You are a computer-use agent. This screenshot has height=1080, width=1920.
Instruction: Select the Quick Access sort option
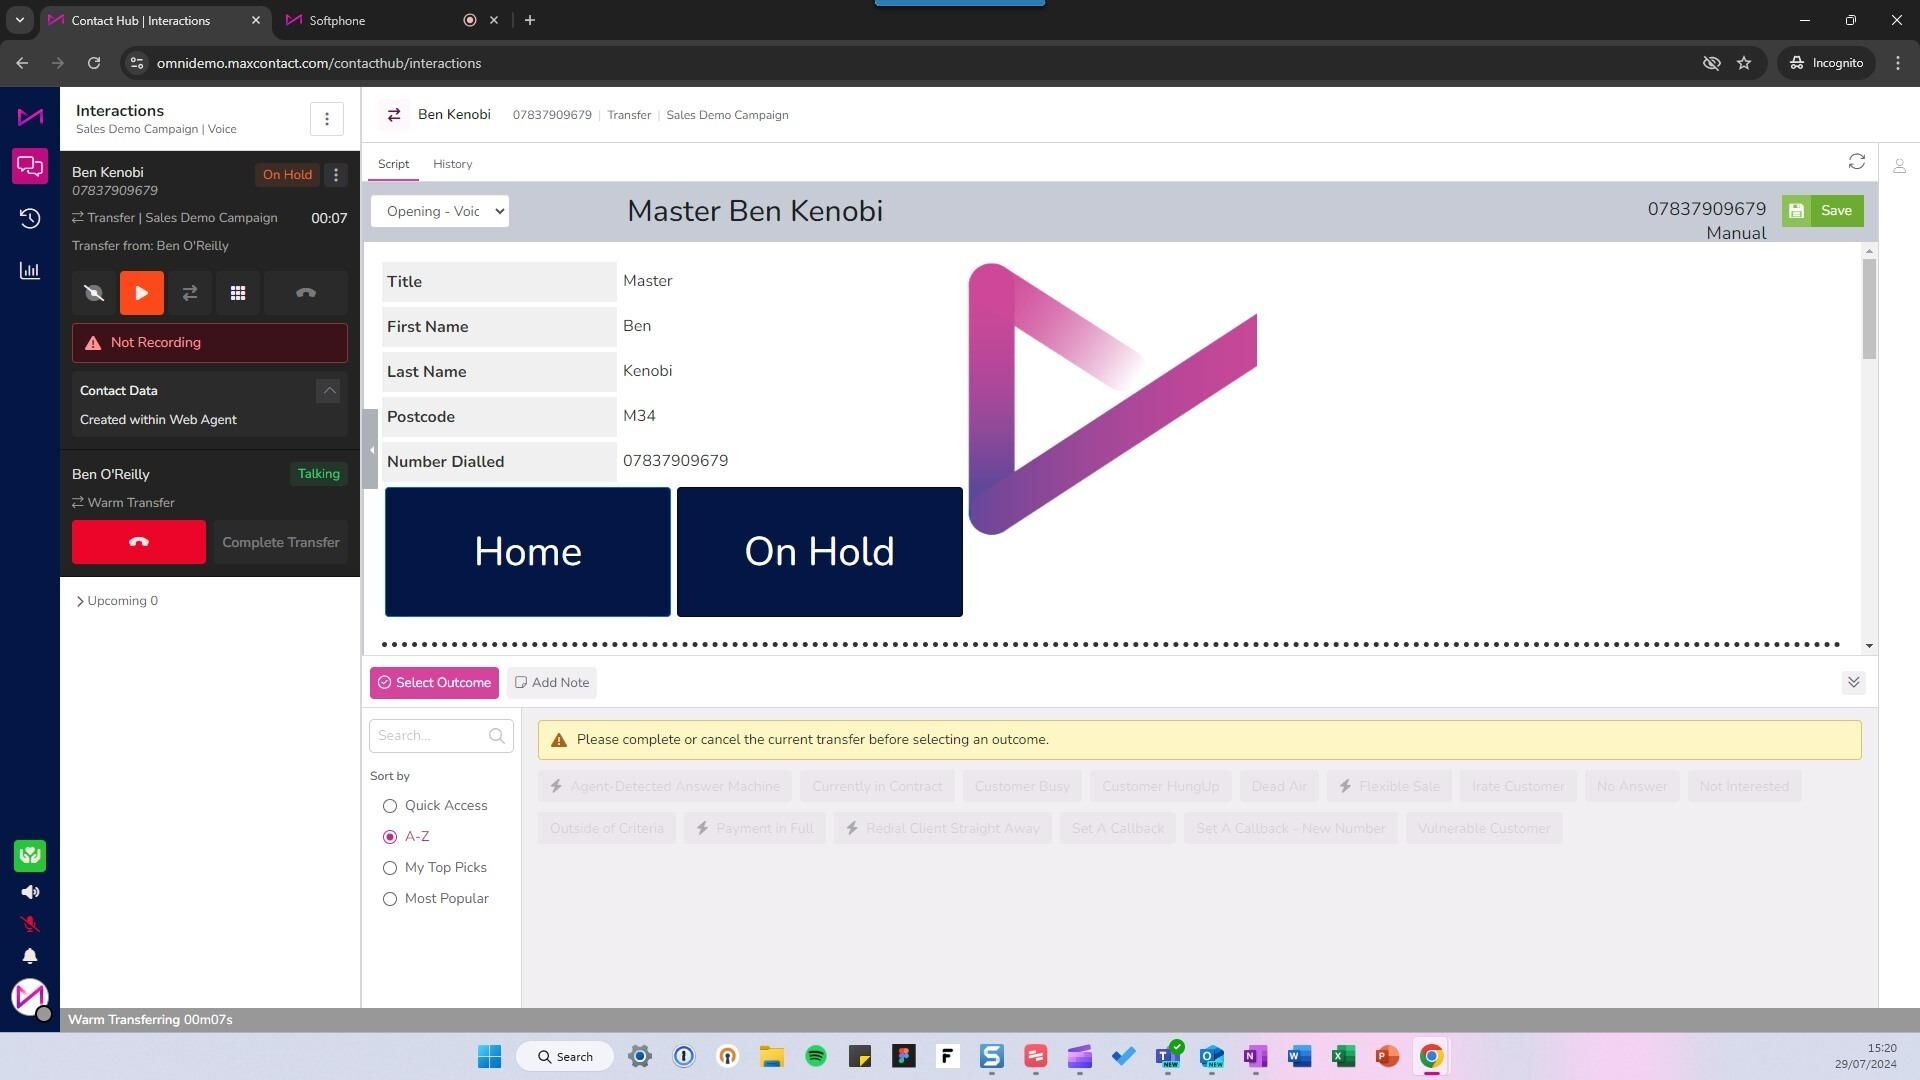coord(390,806)
